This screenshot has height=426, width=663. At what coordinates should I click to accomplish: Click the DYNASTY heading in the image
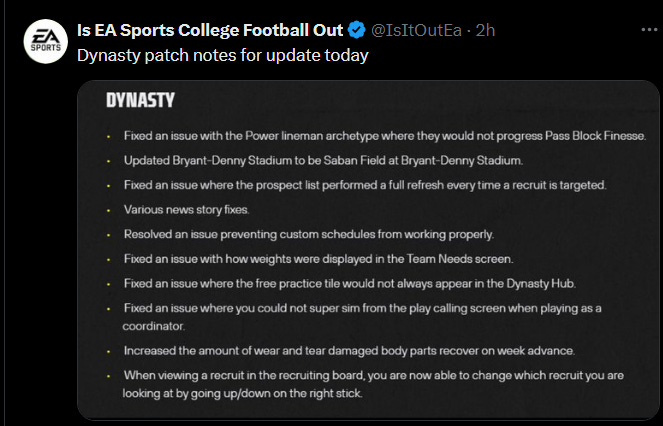pyautogui.click(x=140, y=100)
